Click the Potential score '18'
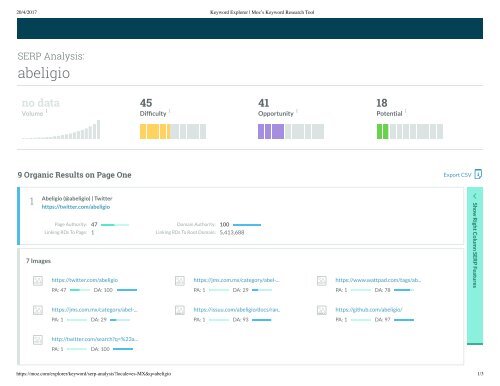This screenshot has height=386, width=500. pos(382,103)
